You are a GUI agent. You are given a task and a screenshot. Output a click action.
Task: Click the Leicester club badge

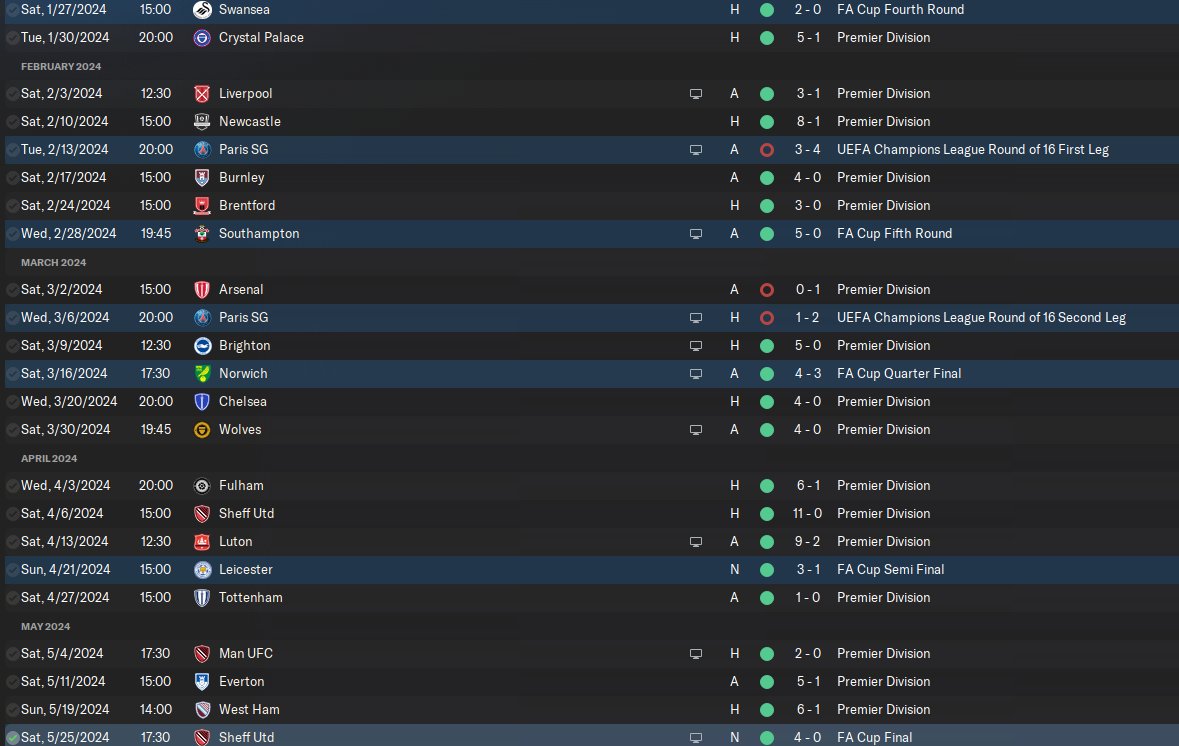click(202, 570)
